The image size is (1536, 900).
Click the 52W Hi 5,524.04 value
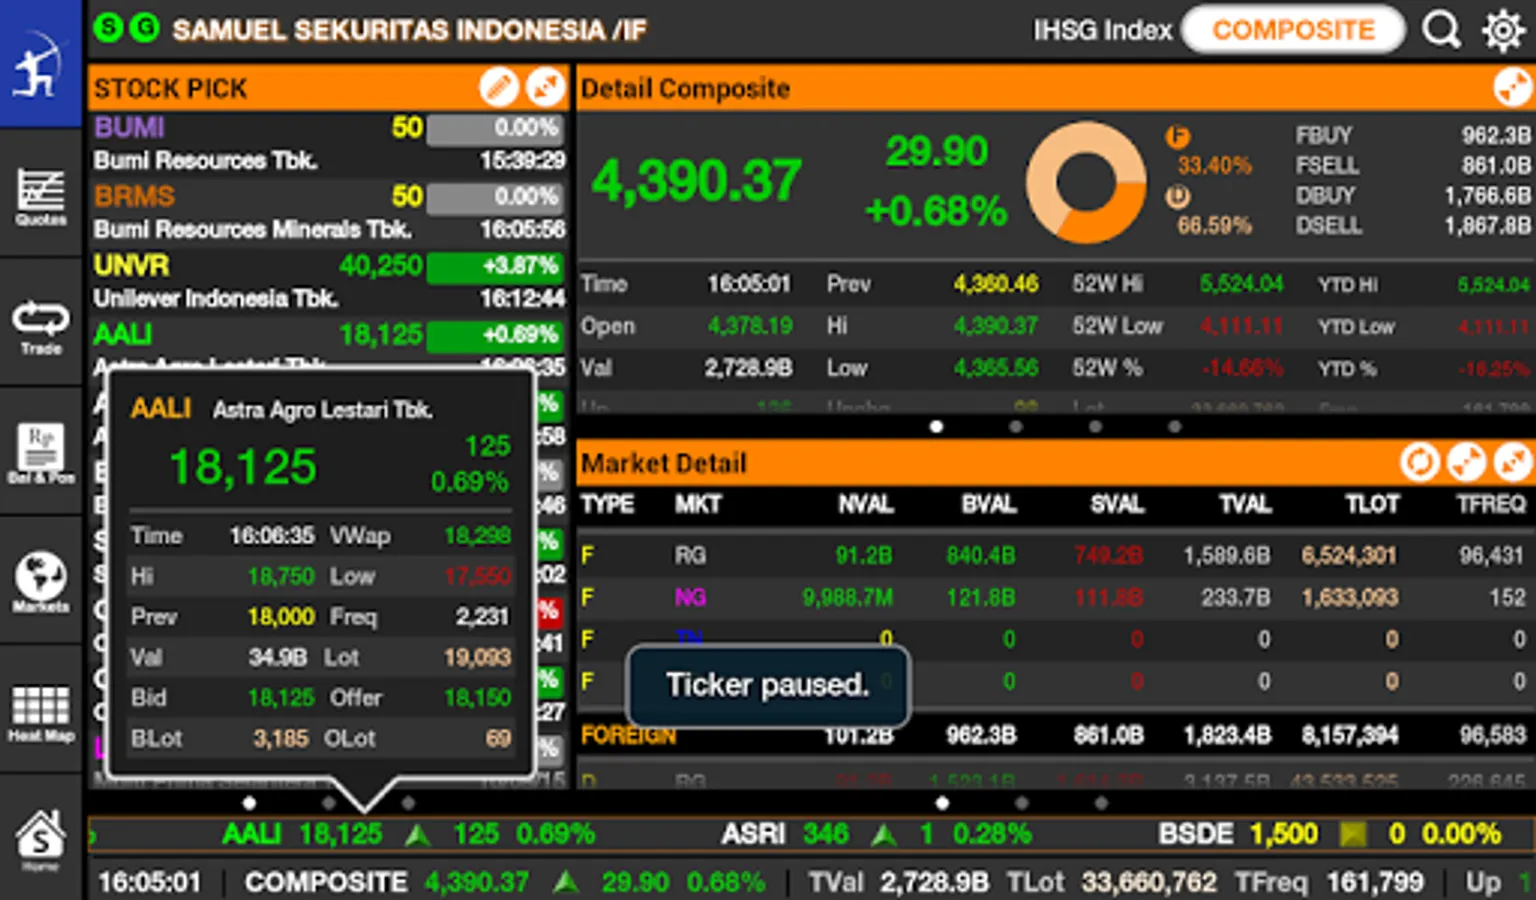1241,284
